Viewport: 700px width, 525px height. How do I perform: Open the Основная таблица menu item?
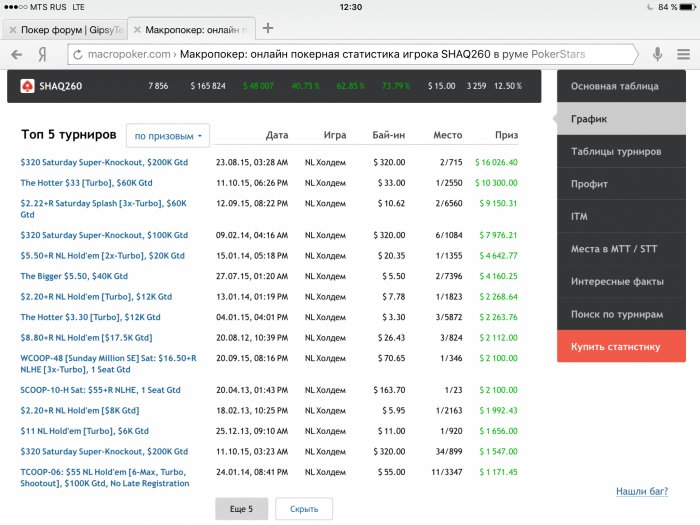click(621, 86)
